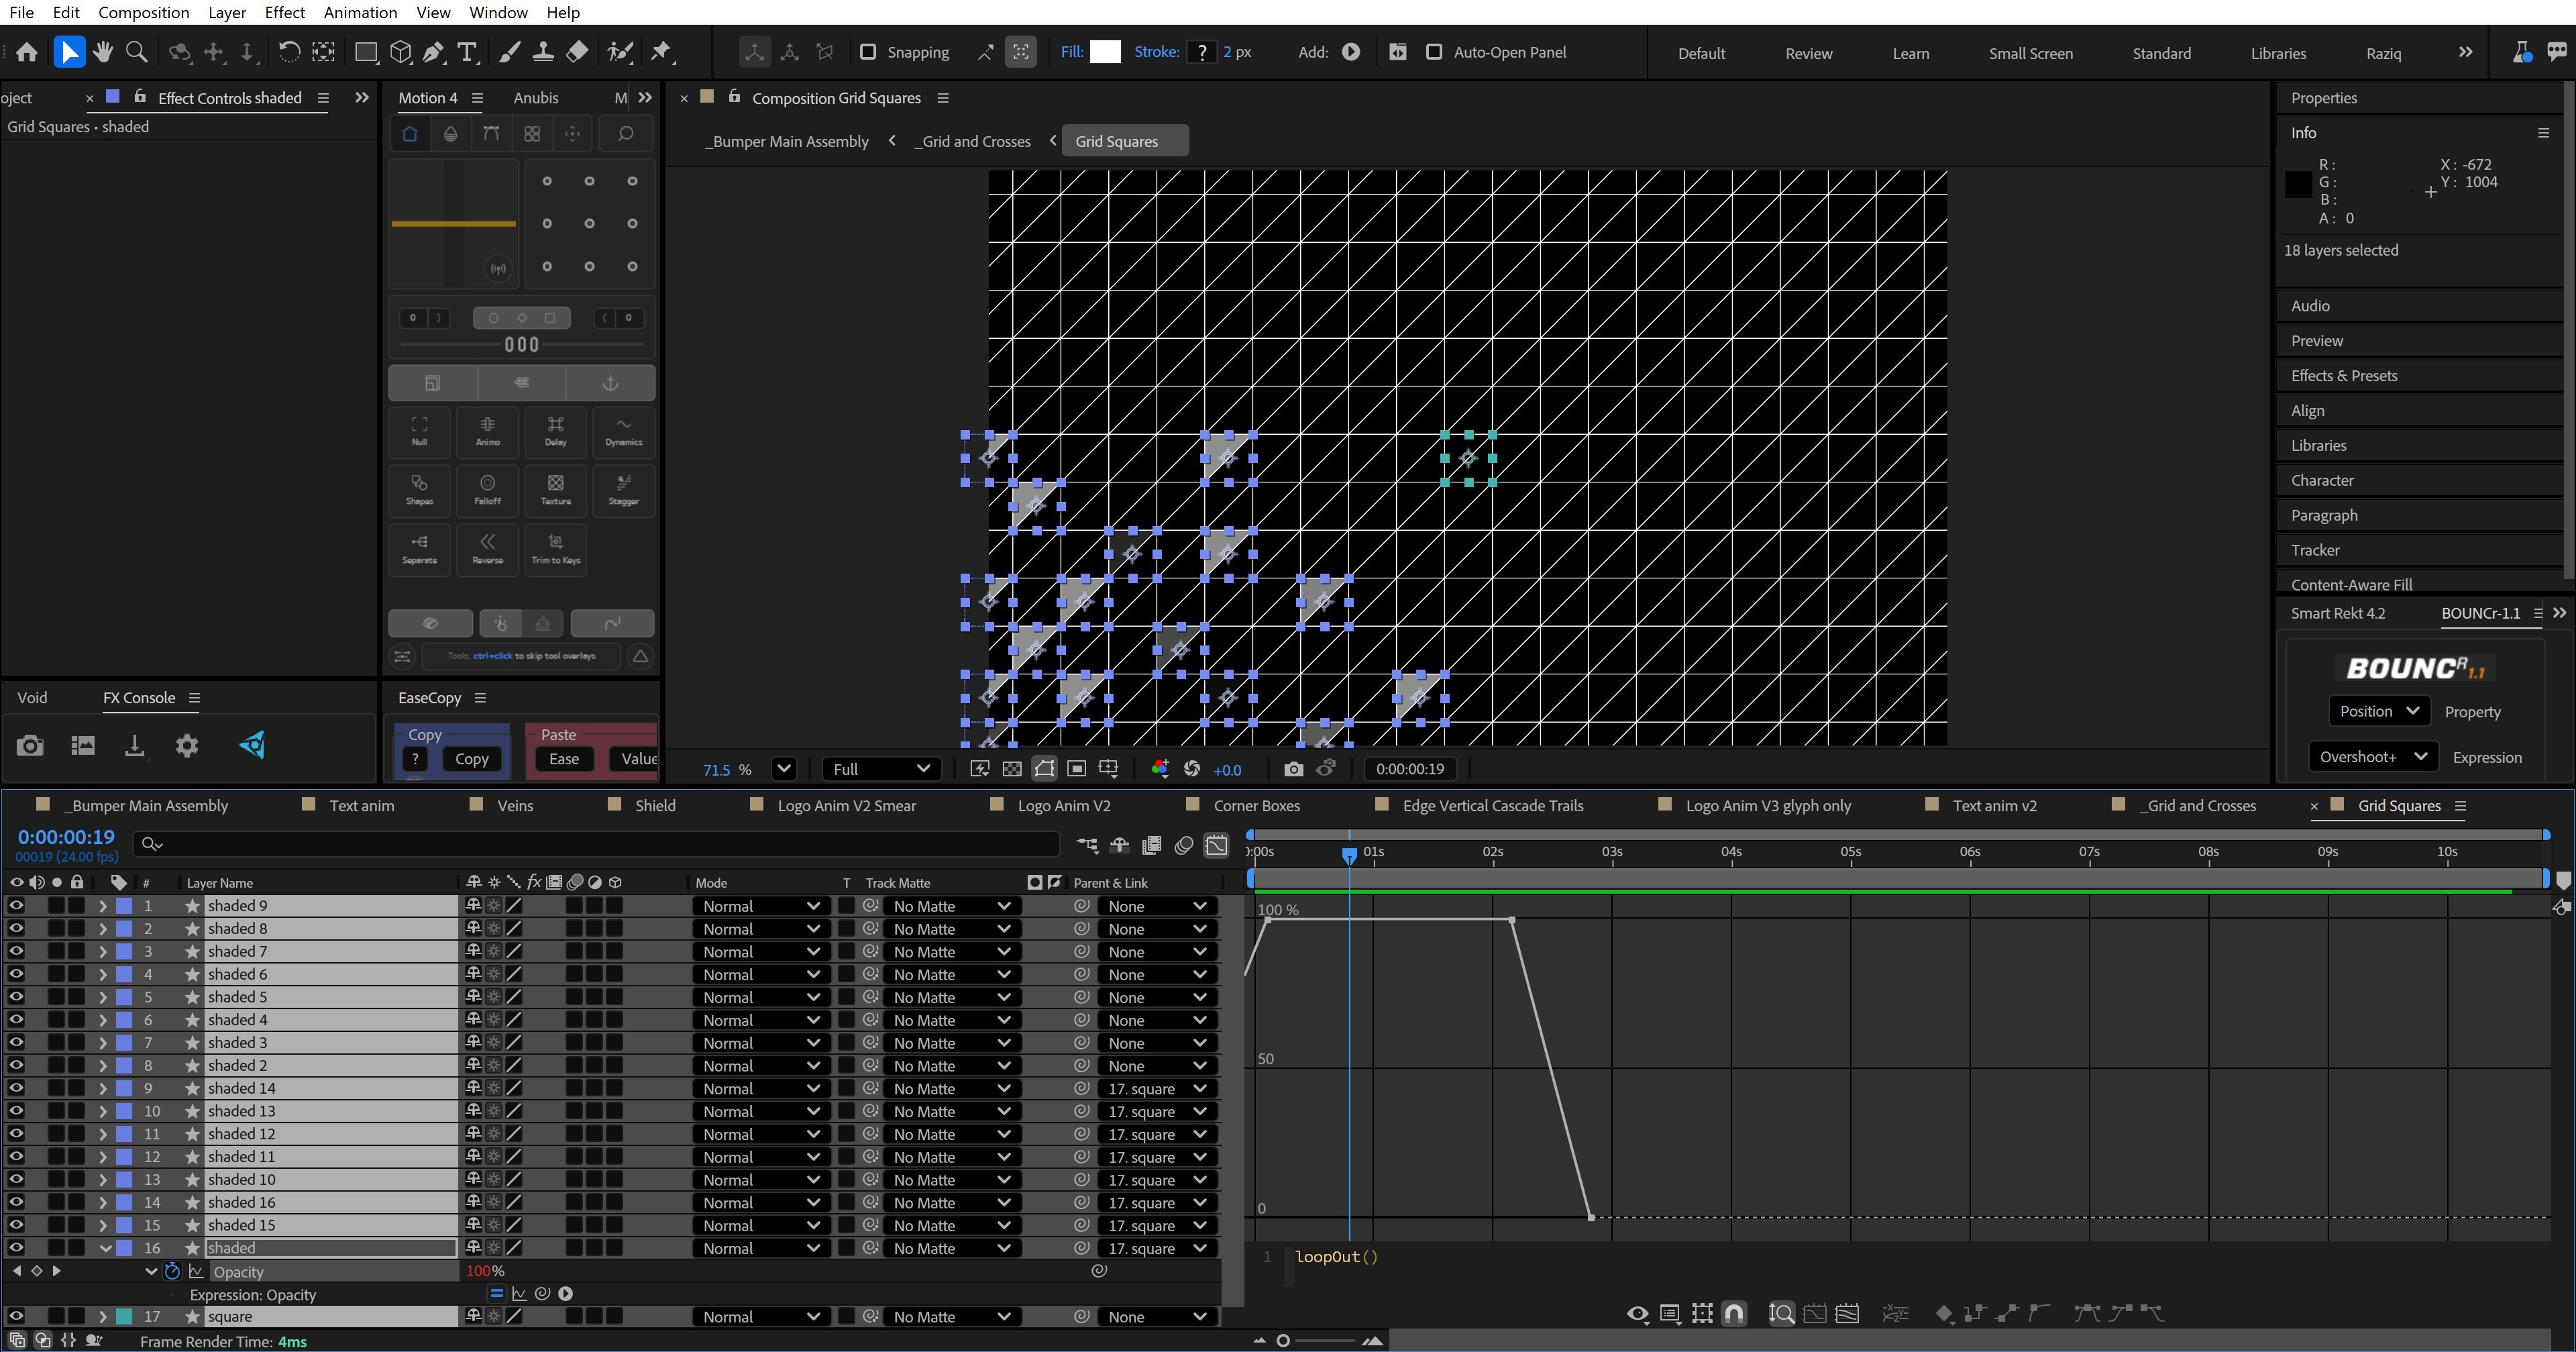The width and height of the screenshot is (2576, 1352).
Task: Click the snapshot camera icon in viewer
Action: click(1293, 769)
